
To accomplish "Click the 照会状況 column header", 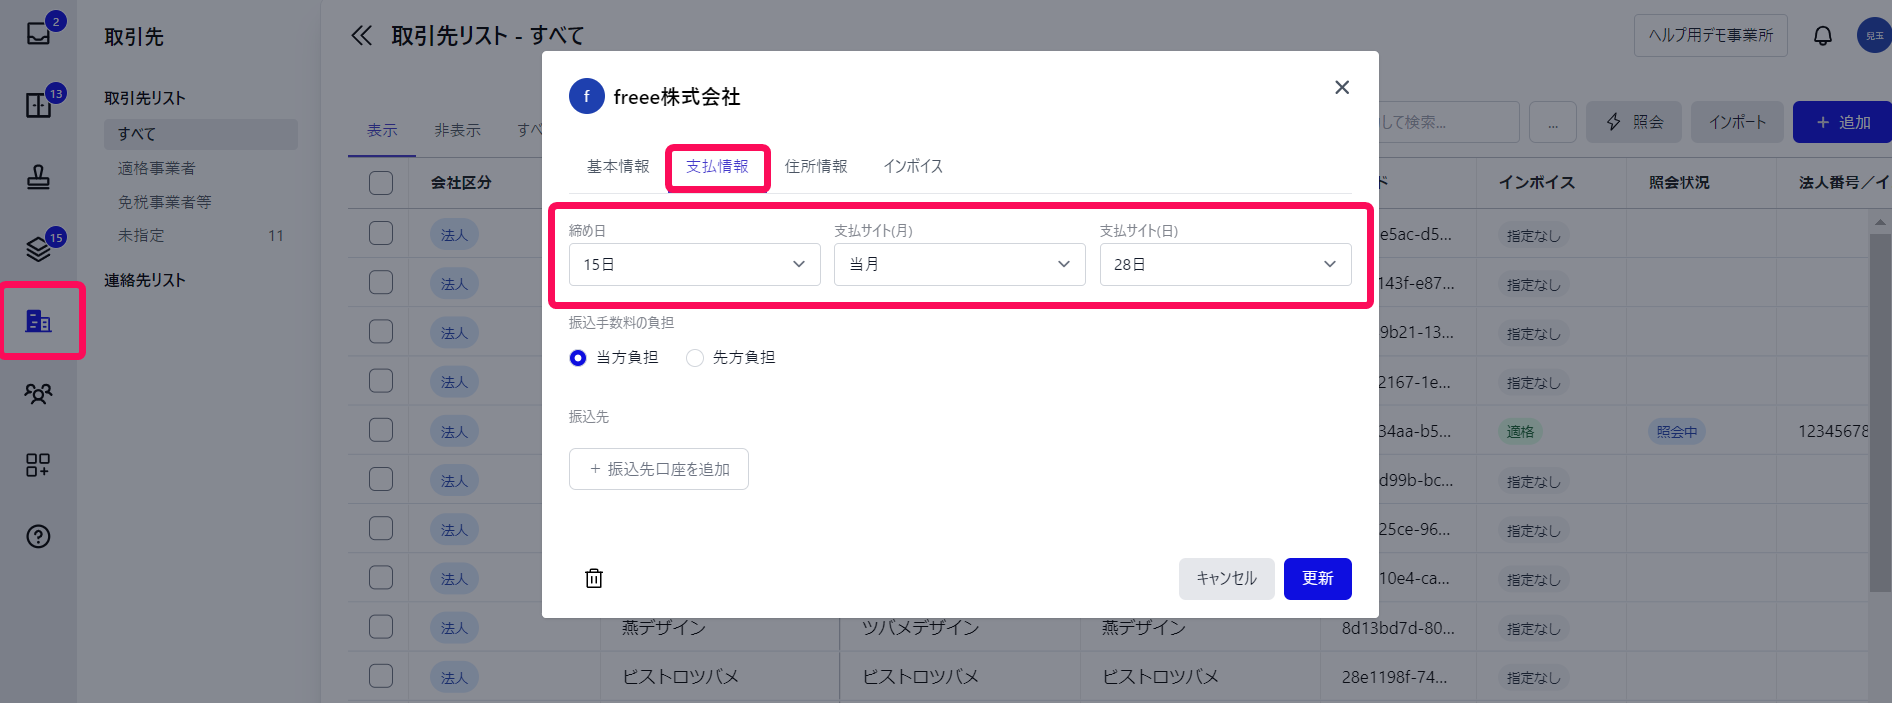I will (1679, 183).
